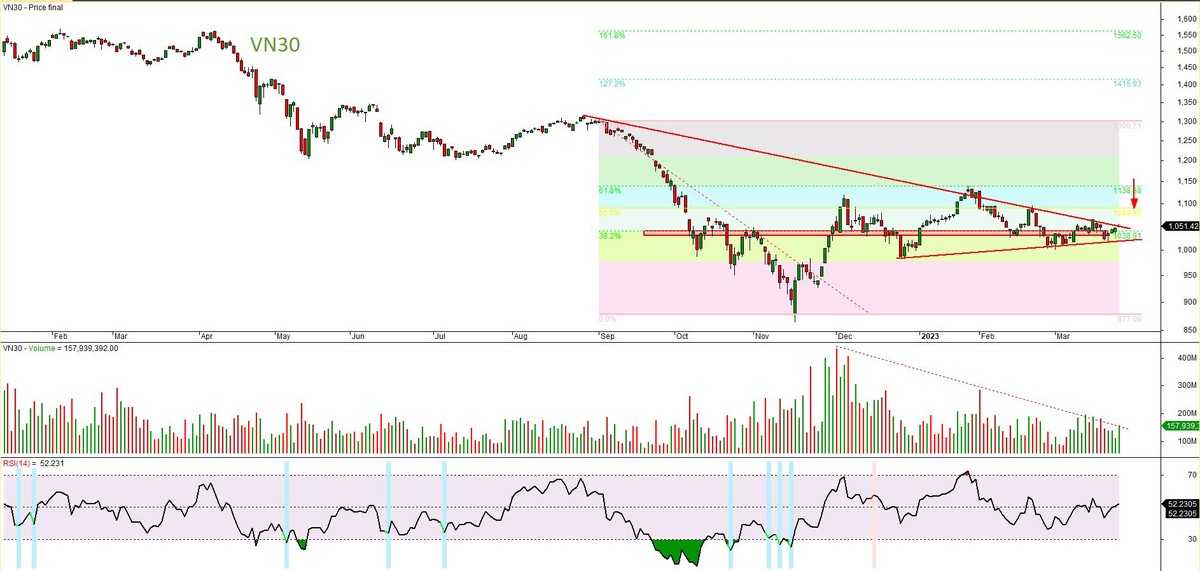Select the green VN30 text annotation
Image resolution: width=1200 pixels, height=571 pixels.
[x=274, y=45]
